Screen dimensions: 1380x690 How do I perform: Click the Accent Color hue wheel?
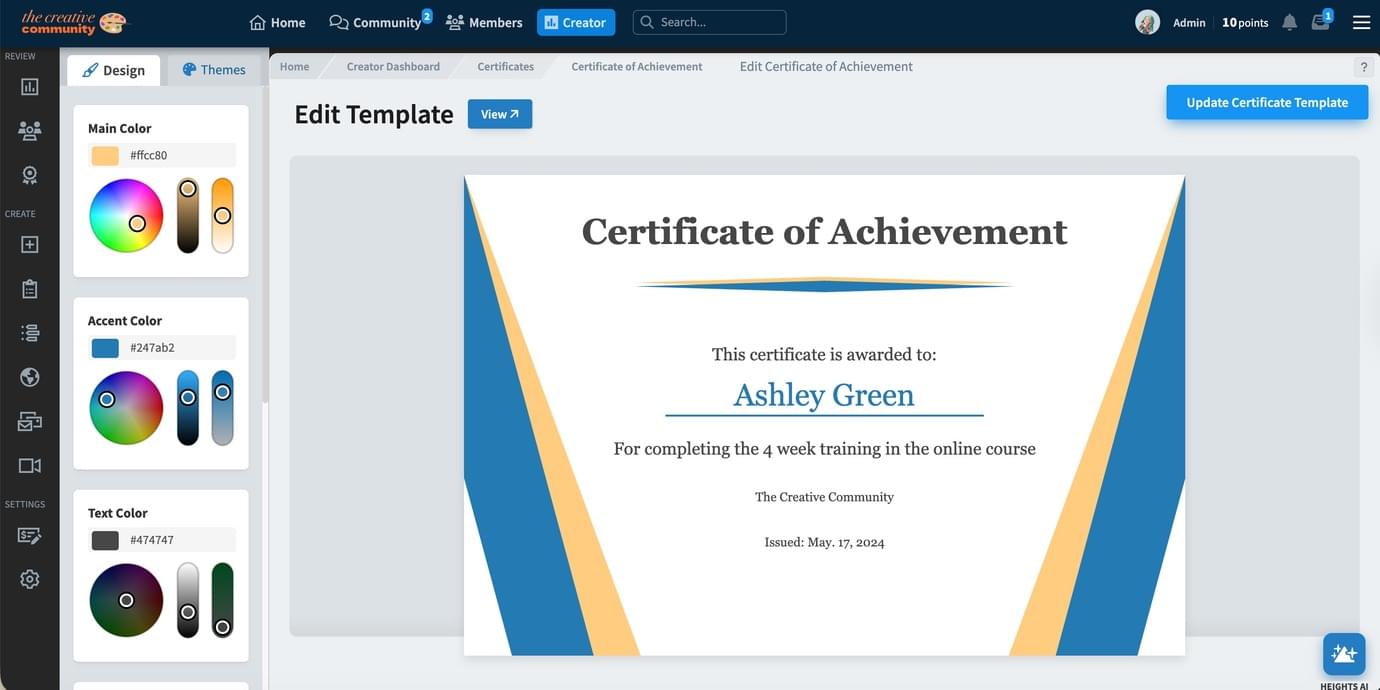click(x=126, y=408)
